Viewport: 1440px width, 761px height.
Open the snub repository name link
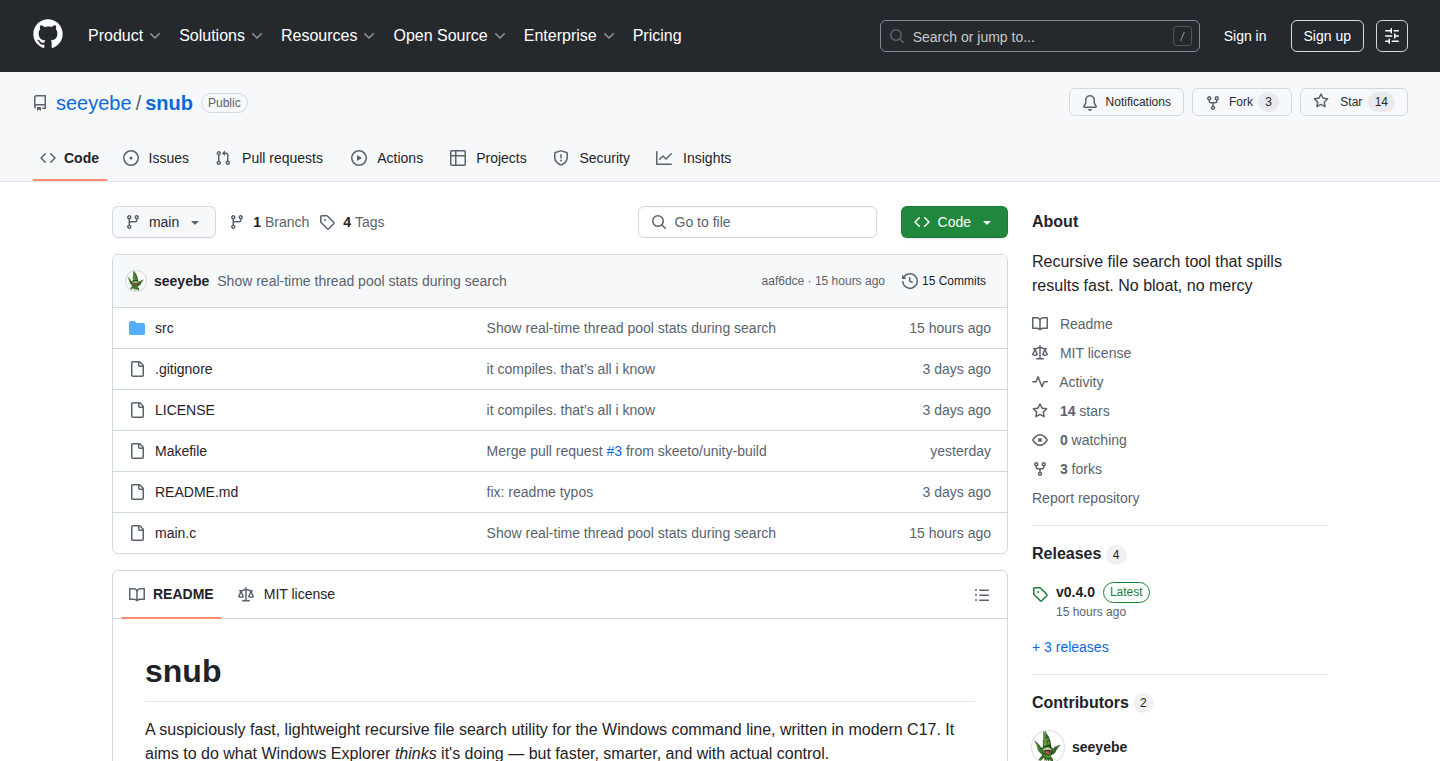coord(169,103)
